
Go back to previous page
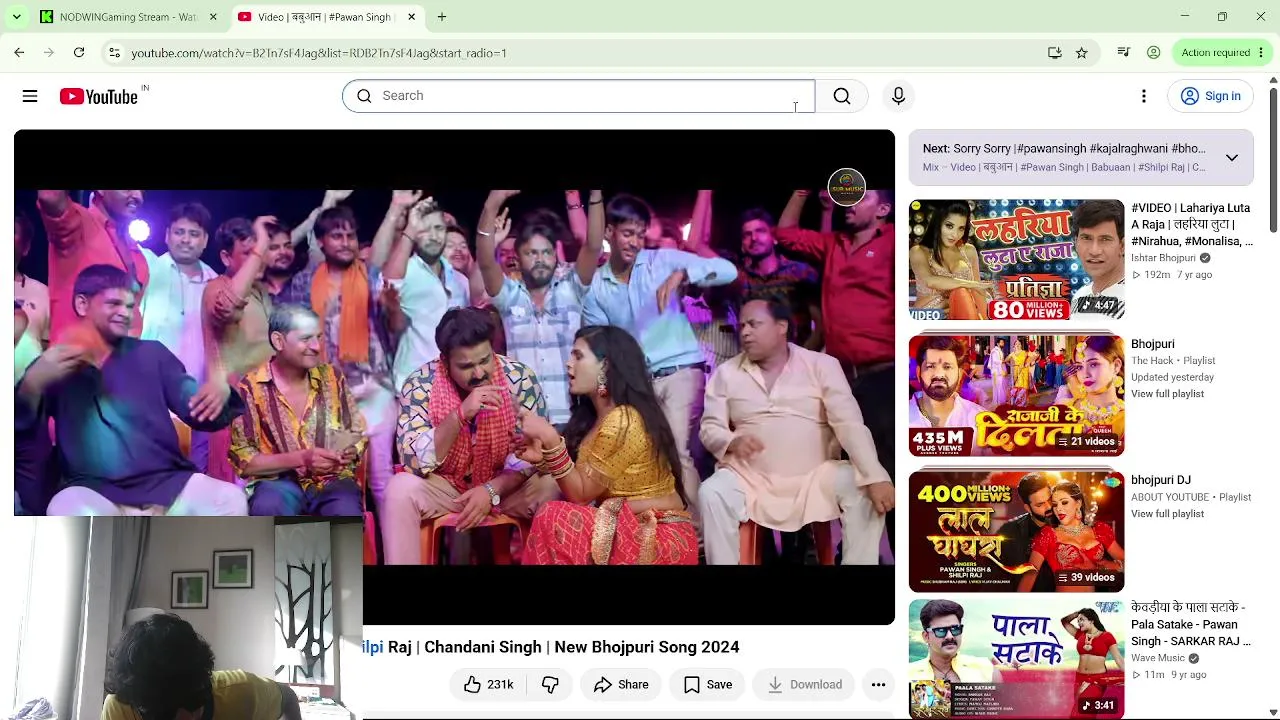coord(20,53)
